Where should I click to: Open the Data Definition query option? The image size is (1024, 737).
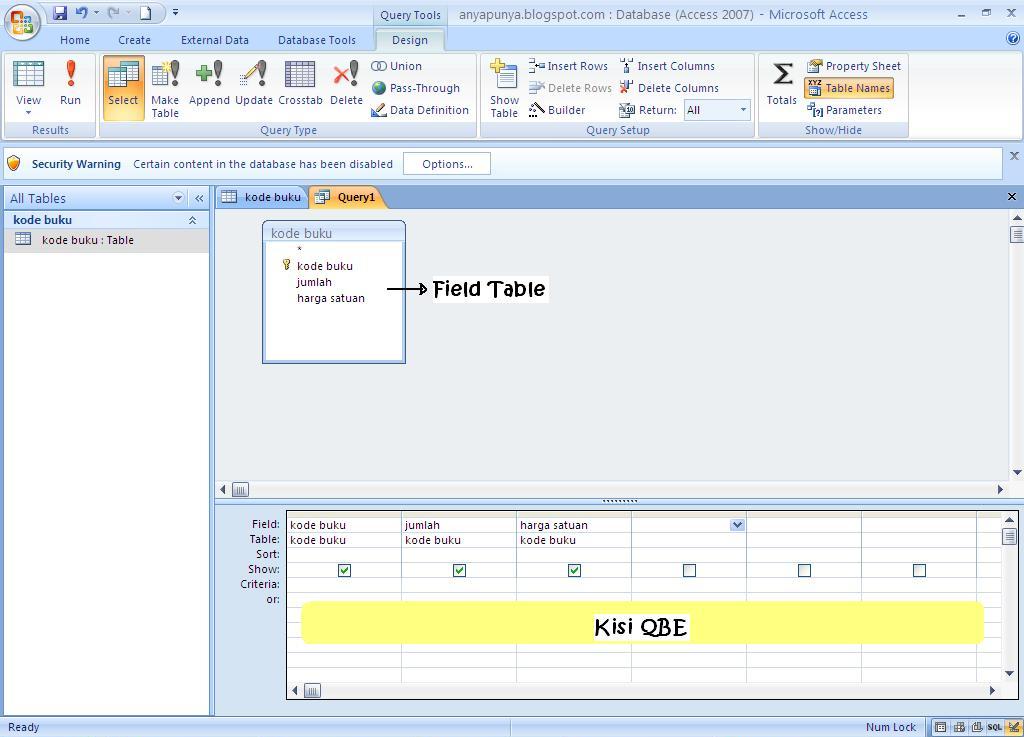pos(420,110)
